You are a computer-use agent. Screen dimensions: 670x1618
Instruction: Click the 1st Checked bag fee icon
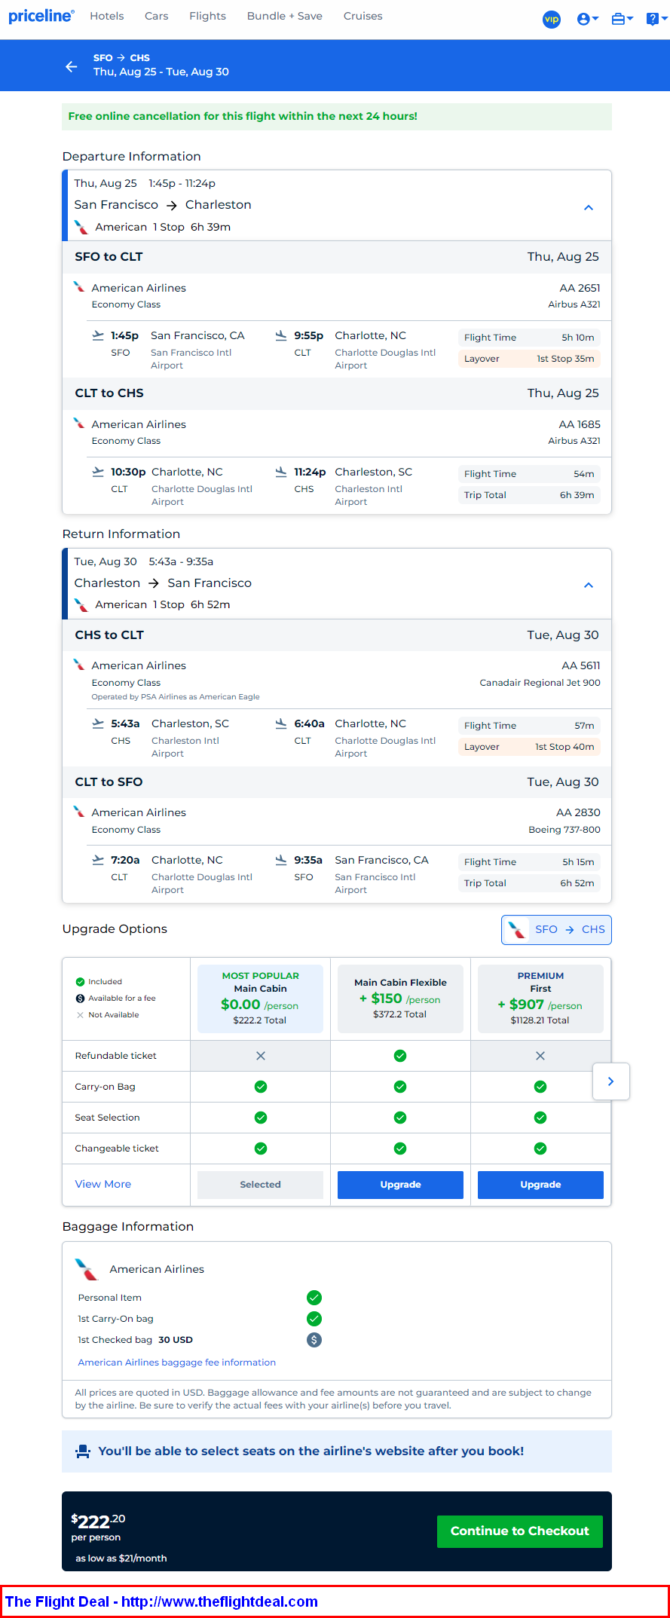(x=314, y=1339)
